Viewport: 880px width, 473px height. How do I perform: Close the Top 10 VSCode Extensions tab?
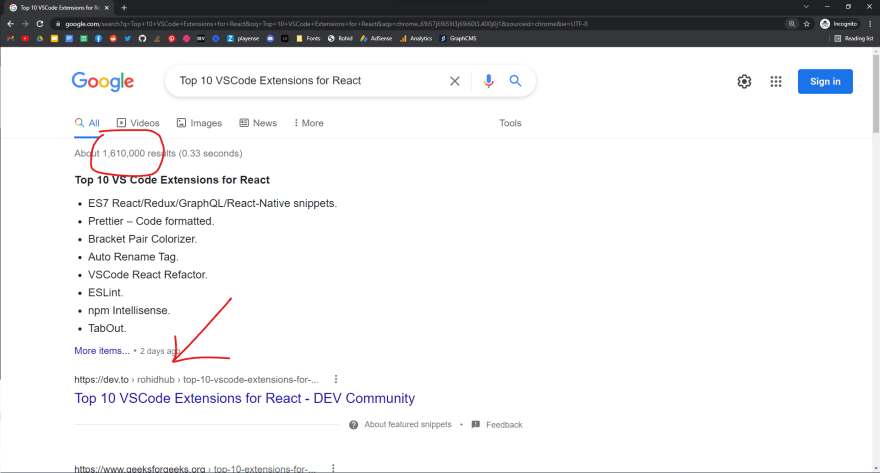(107, 8)
